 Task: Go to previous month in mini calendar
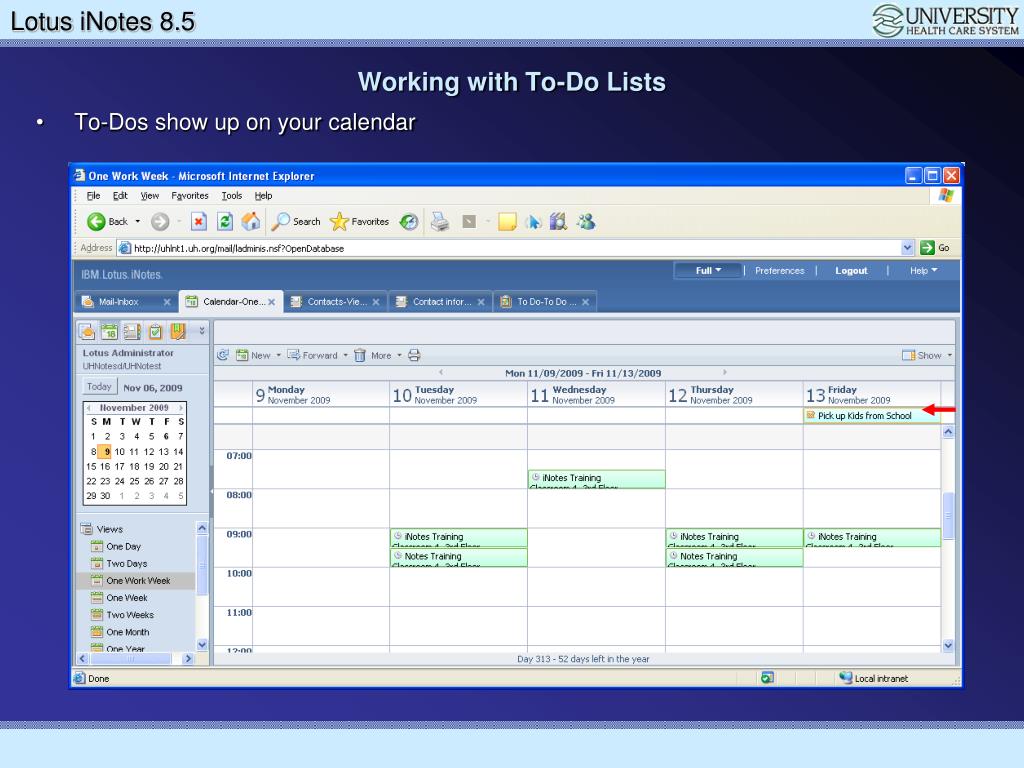pos(89,408)
